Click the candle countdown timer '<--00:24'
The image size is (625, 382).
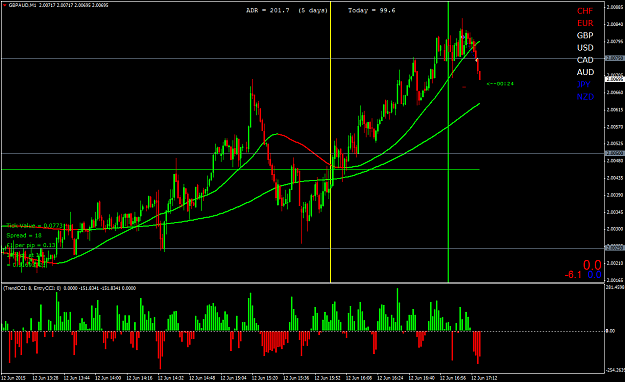(x=500, y=84)
